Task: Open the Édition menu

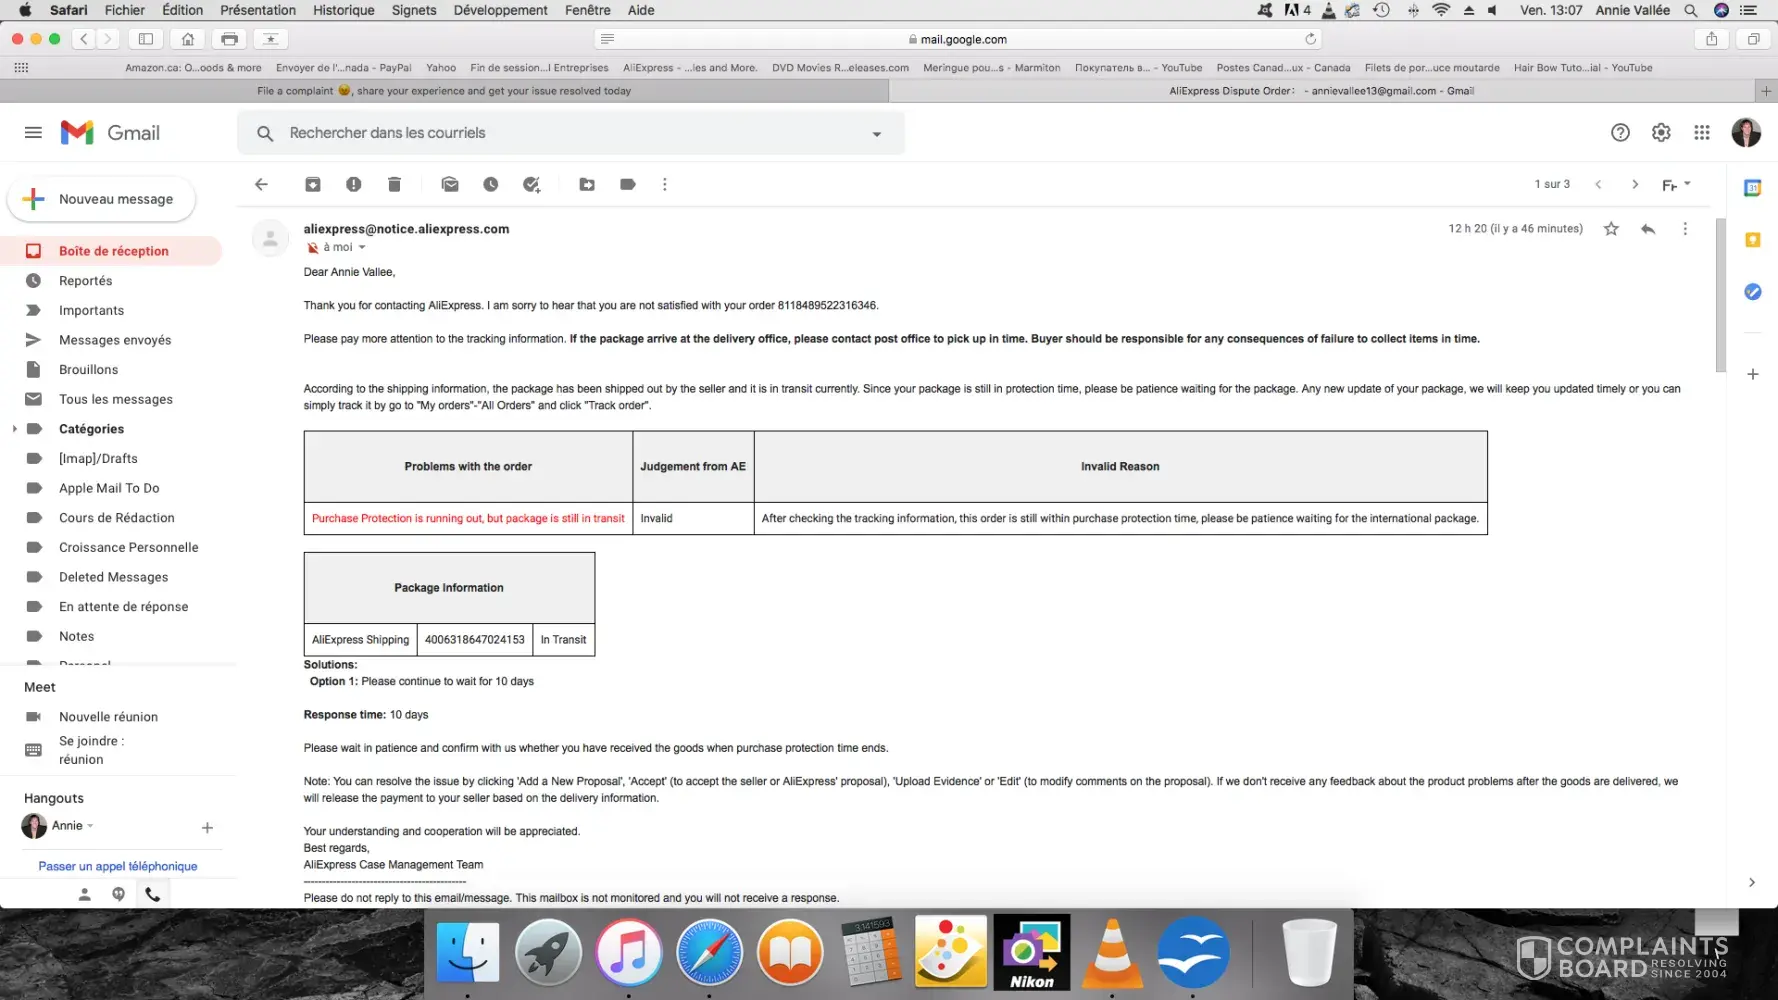Action: (182, 10)
